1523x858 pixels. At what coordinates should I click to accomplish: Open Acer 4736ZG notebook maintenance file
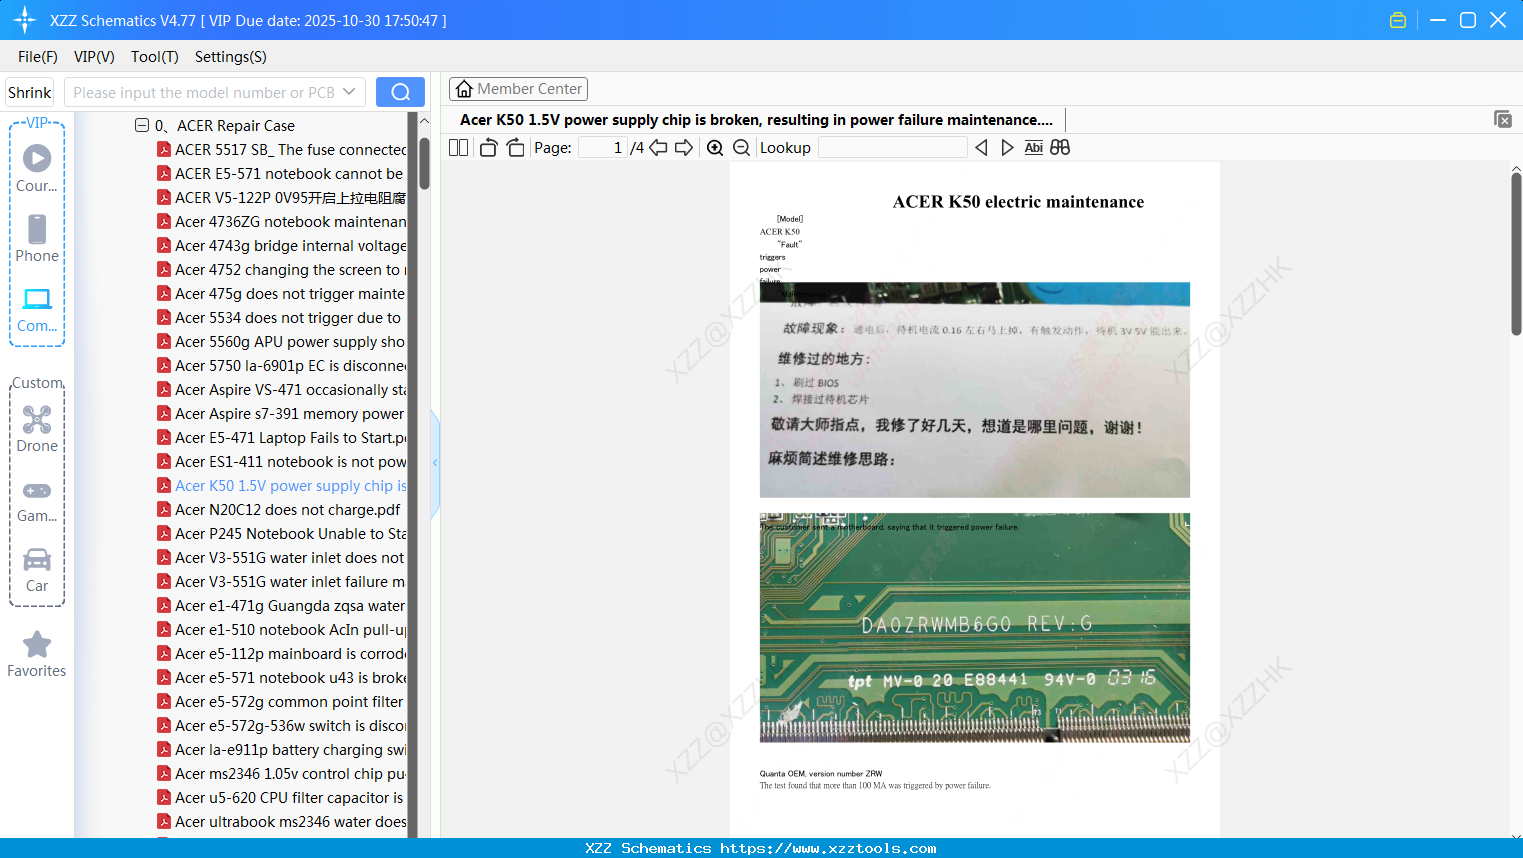[x=290, y=221]
